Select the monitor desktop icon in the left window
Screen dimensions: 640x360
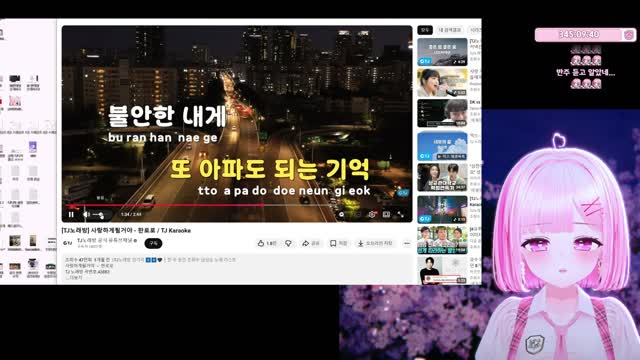15,82
